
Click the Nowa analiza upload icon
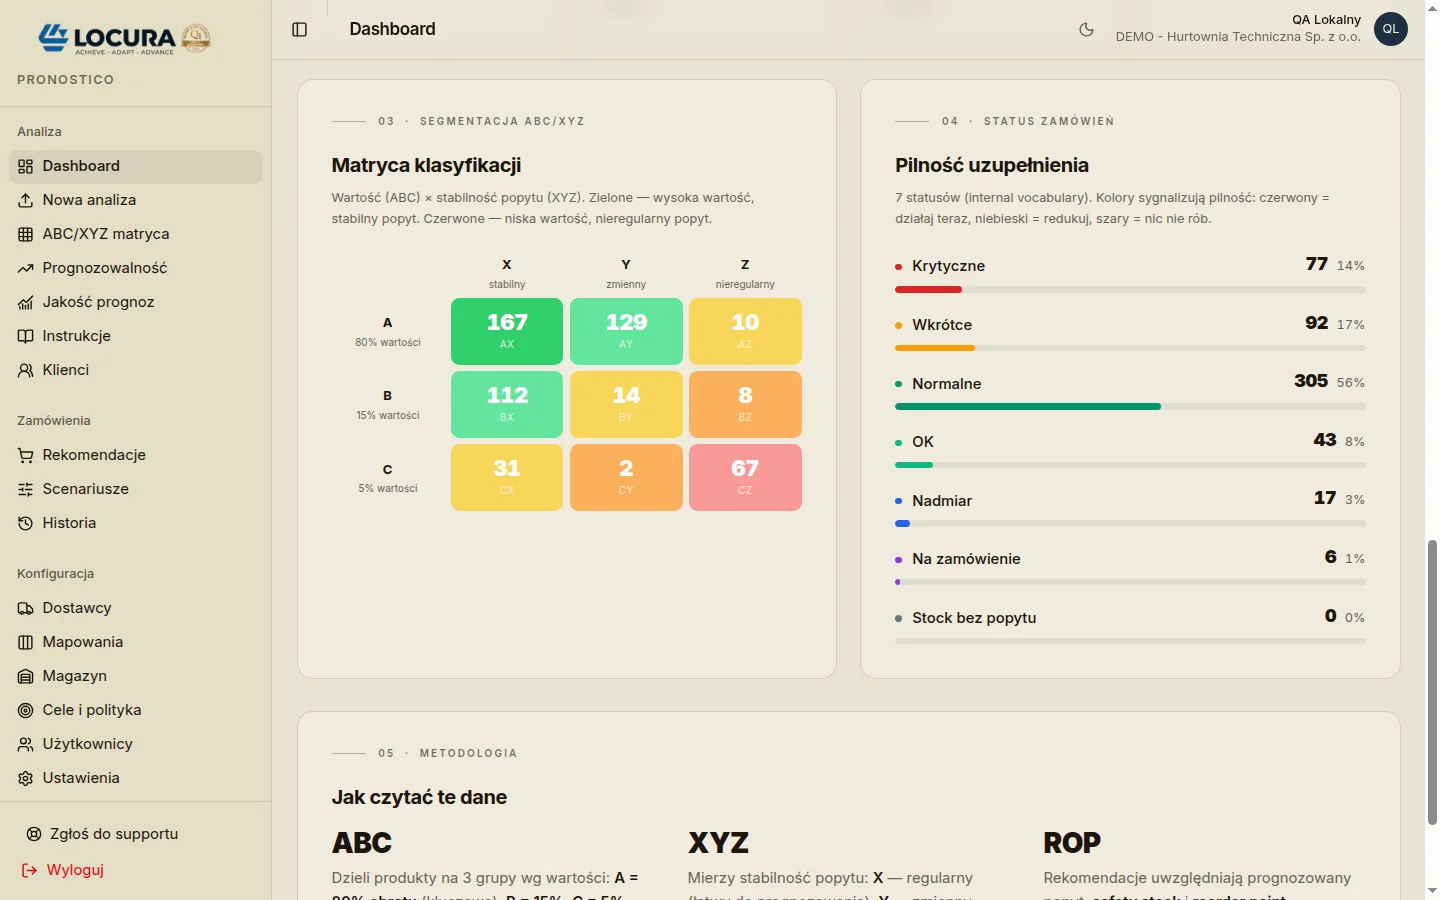tap(26, 200)
